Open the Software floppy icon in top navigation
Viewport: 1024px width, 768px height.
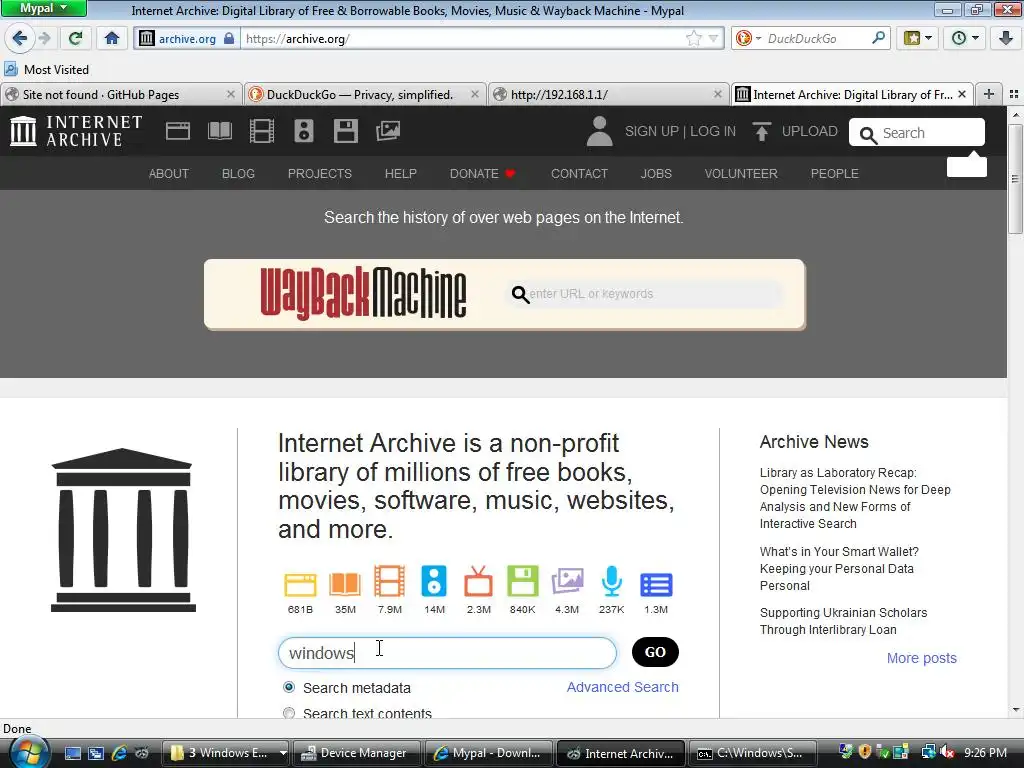coord(345,131)
